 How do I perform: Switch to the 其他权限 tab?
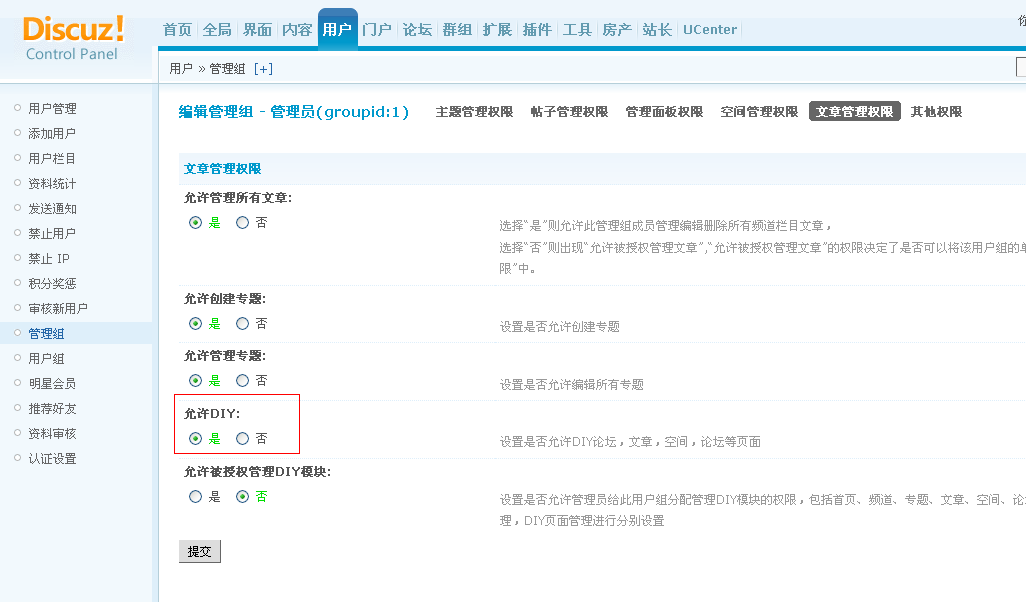point(936,112)
